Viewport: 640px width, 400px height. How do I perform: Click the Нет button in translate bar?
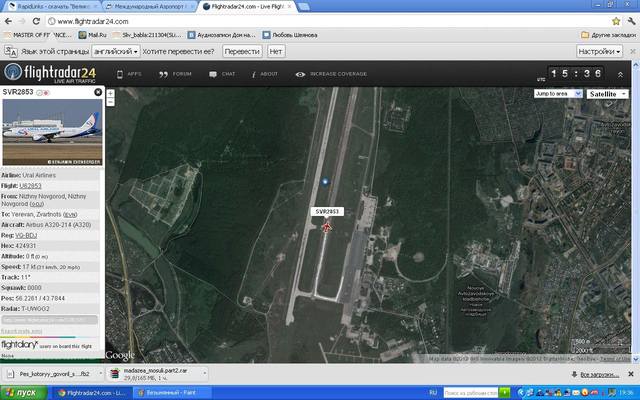pos(276,51)
